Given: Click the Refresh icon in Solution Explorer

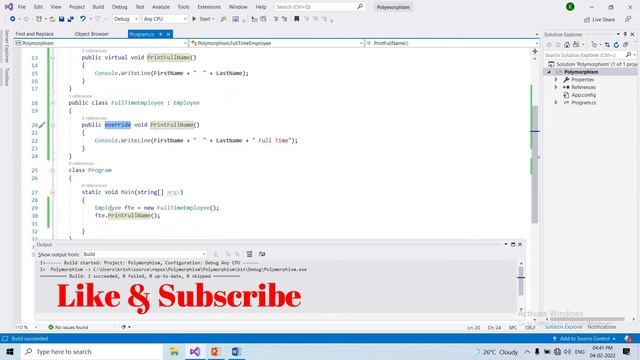Looking at the screenshot, I should [x=616, y=44].
